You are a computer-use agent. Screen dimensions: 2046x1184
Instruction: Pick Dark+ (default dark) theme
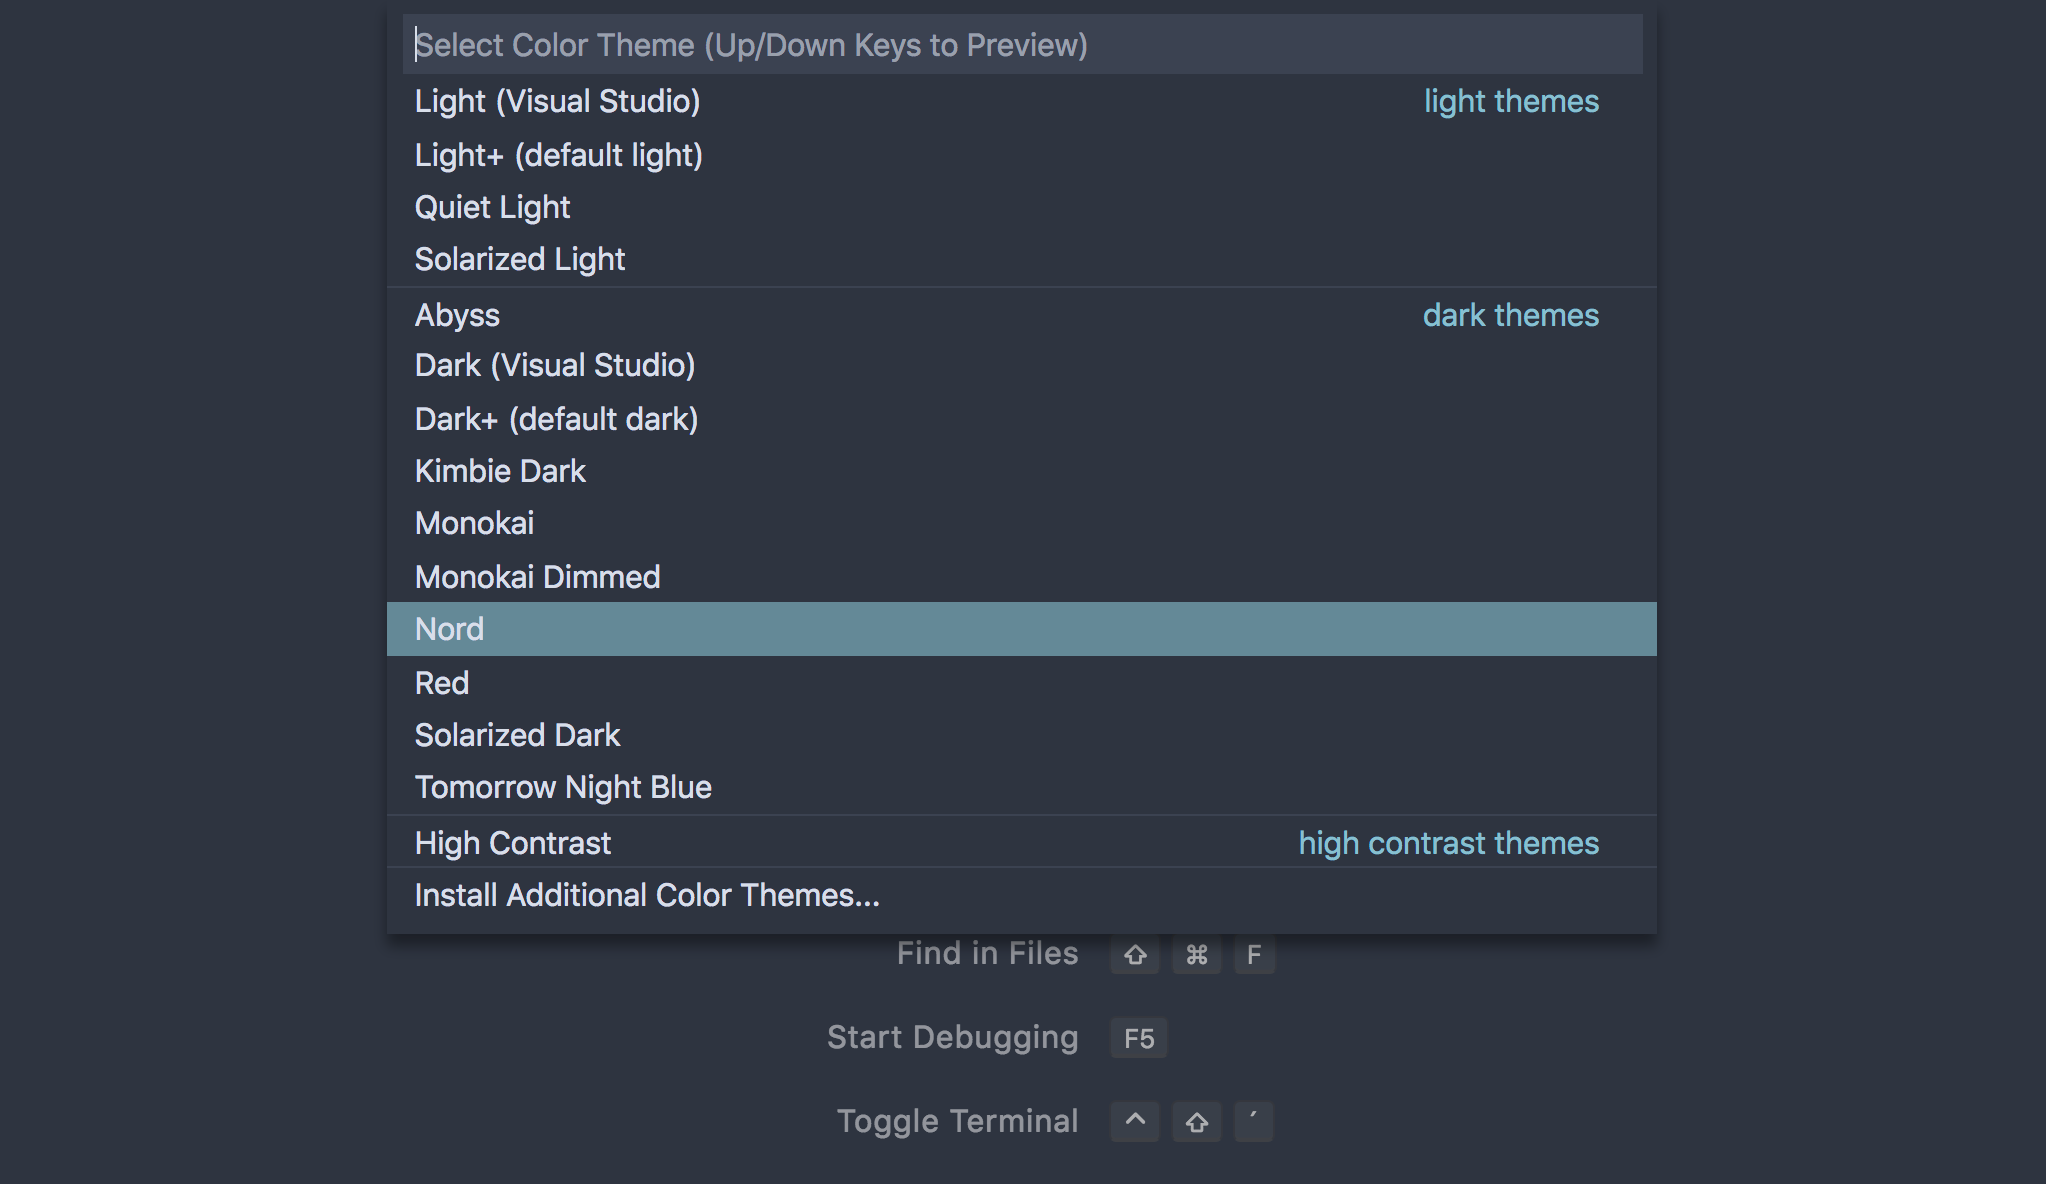click(x=1021, y=419)
